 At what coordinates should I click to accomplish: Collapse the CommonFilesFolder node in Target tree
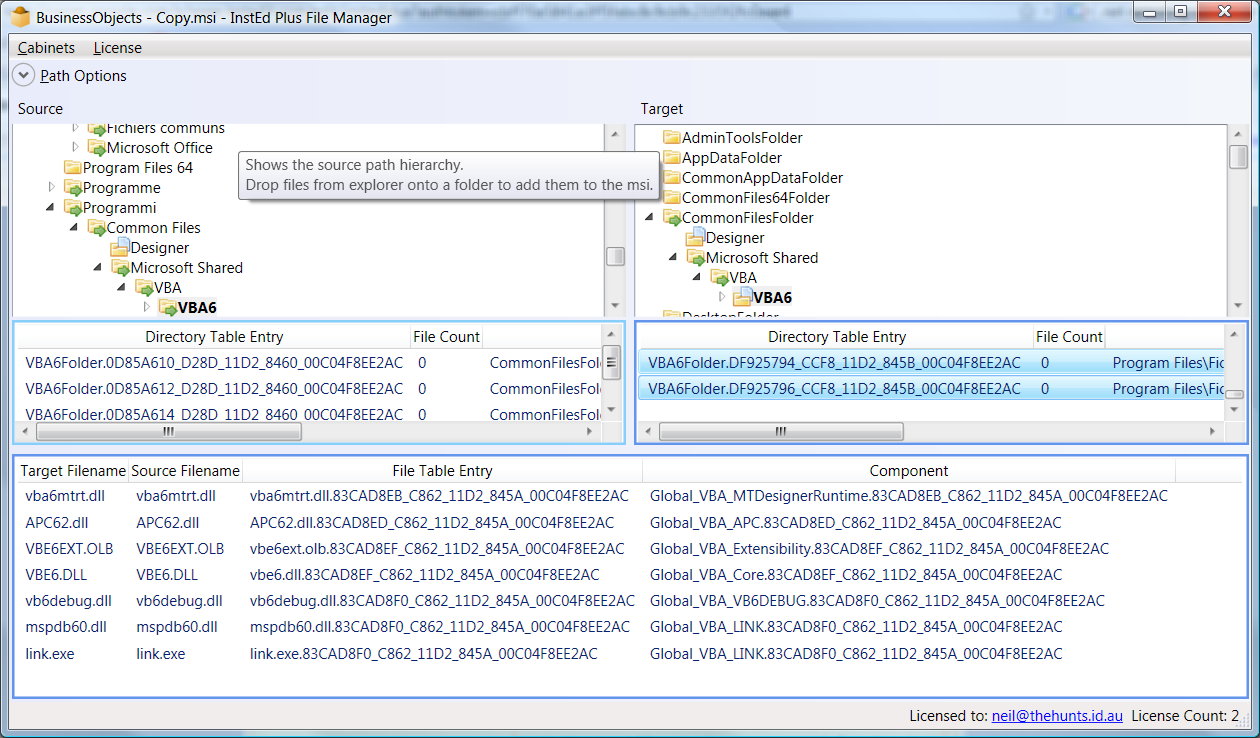pos(650,218)
